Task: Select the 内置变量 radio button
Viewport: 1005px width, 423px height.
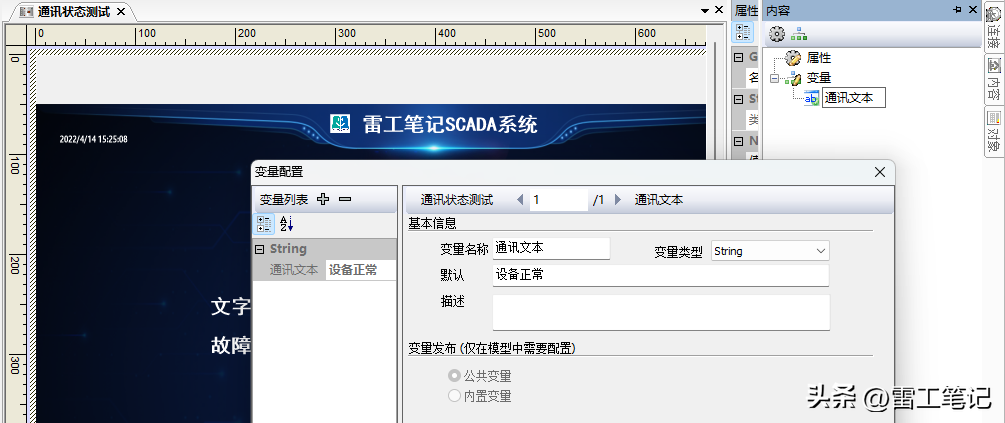Action: pyautogui.click(x=455, y=396)
